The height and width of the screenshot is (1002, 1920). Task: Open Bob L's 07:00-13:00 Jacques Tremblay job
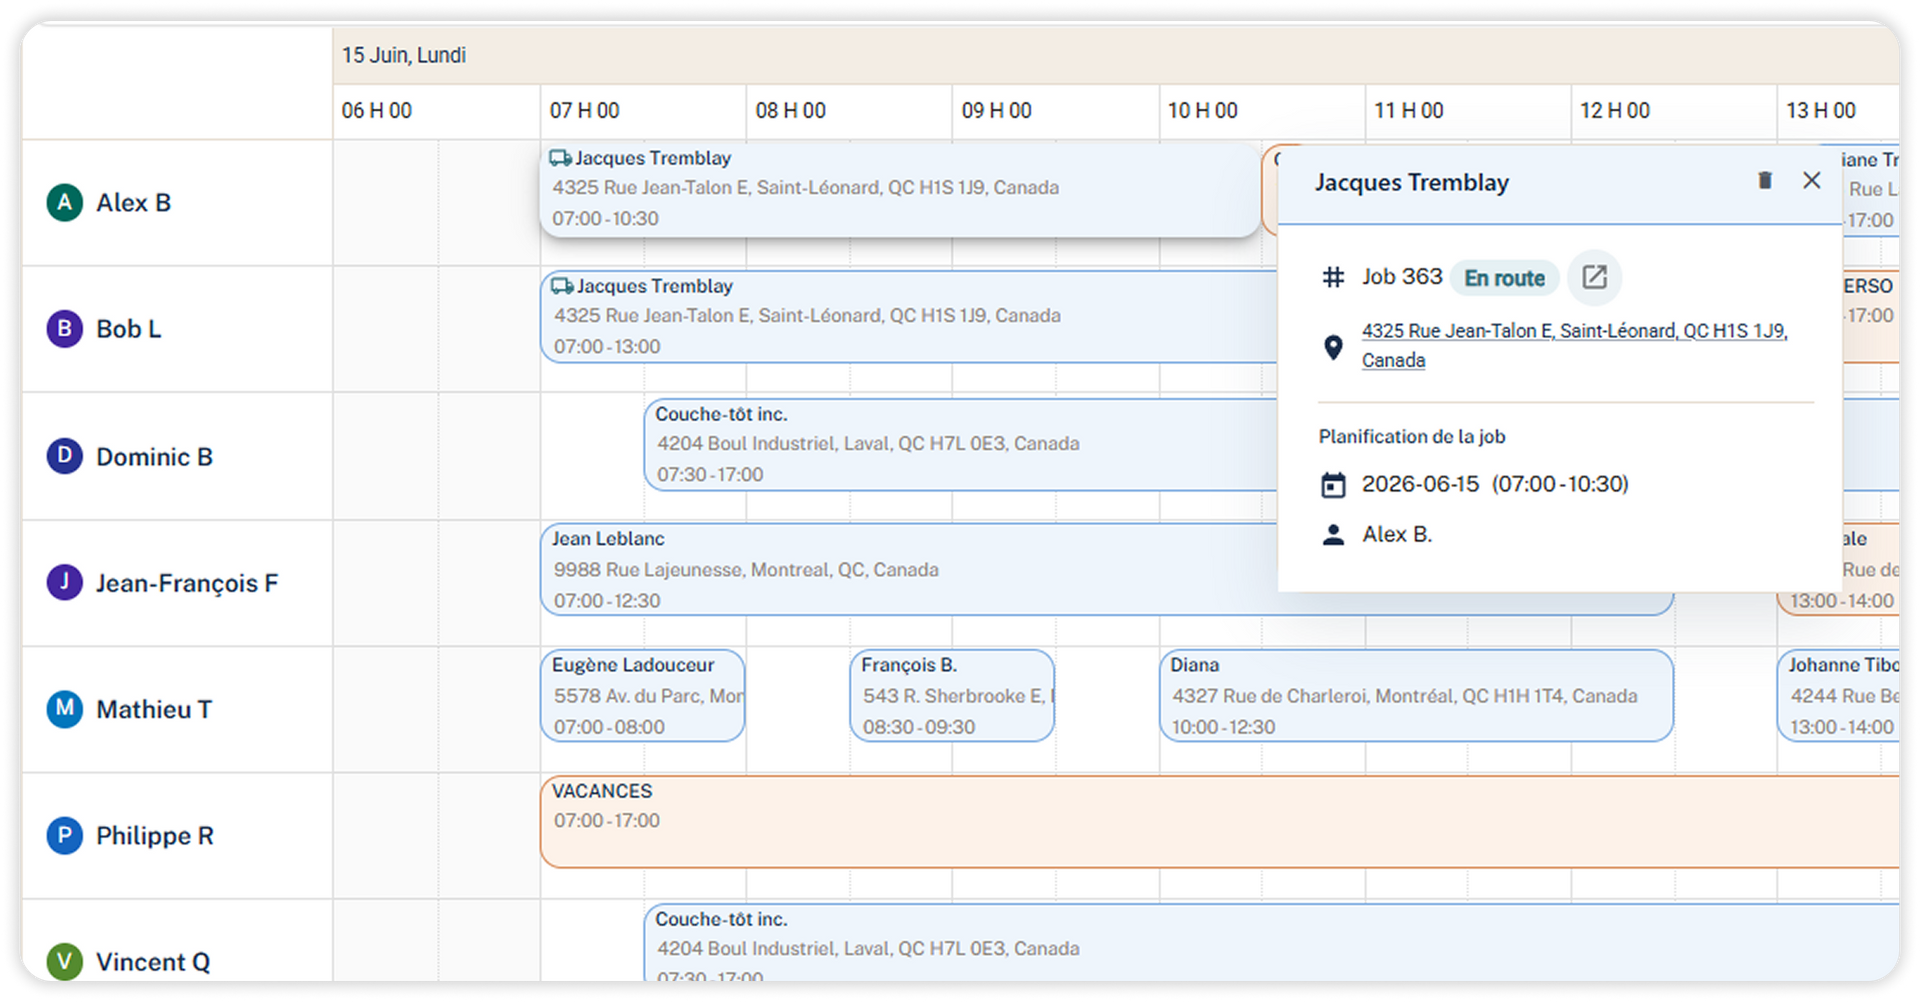click(908, 317)
